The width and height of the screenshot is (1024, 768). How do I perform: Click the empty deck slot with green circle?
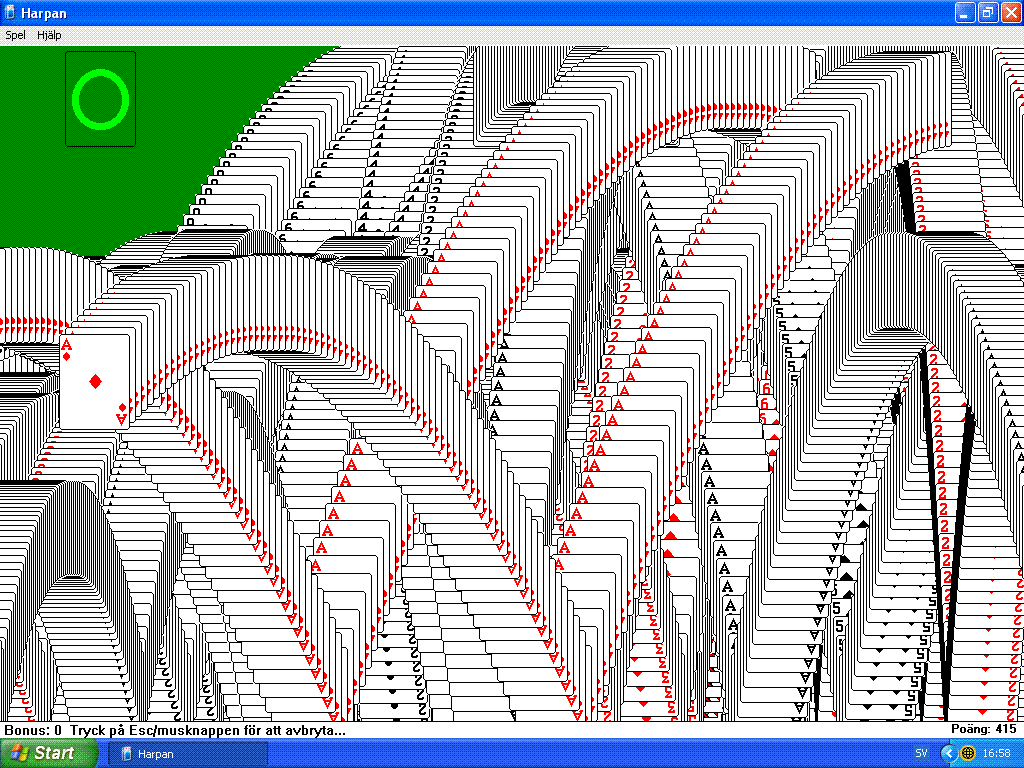100,99
